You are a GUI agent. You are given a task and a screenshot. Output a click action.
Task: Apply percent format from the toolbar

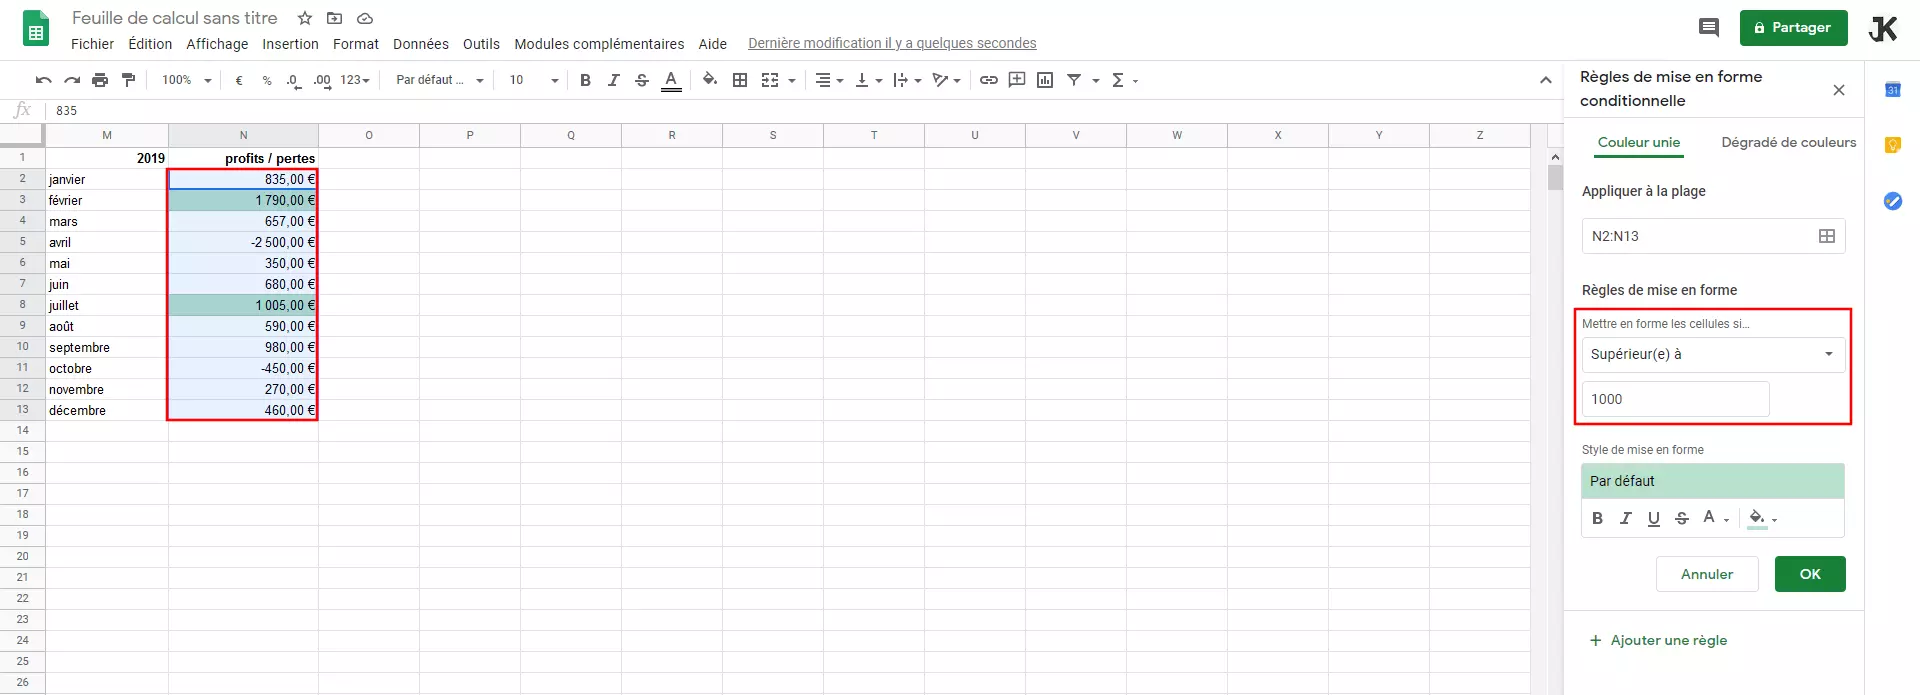[267, 80]
